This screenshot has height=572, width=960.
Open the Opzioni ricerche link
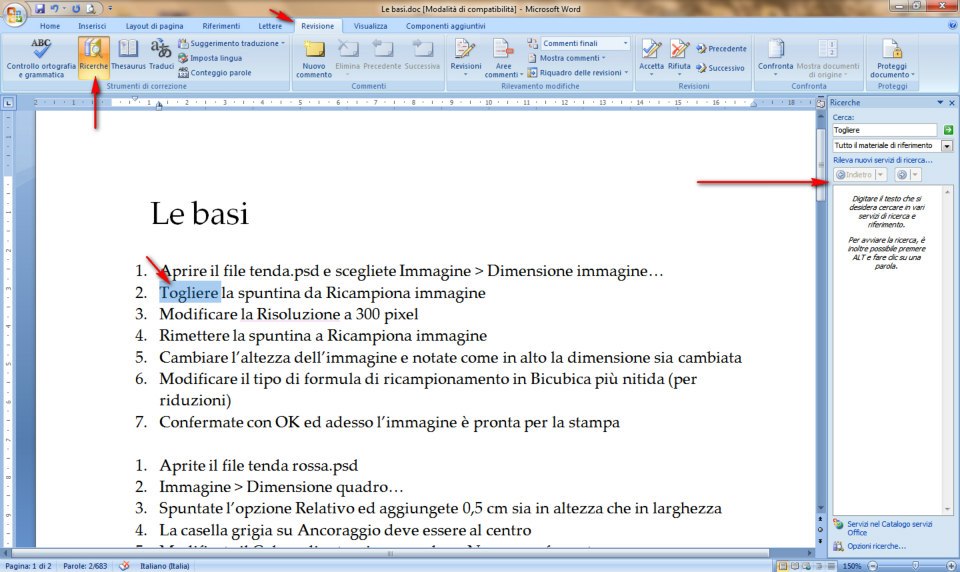[876, 546]
